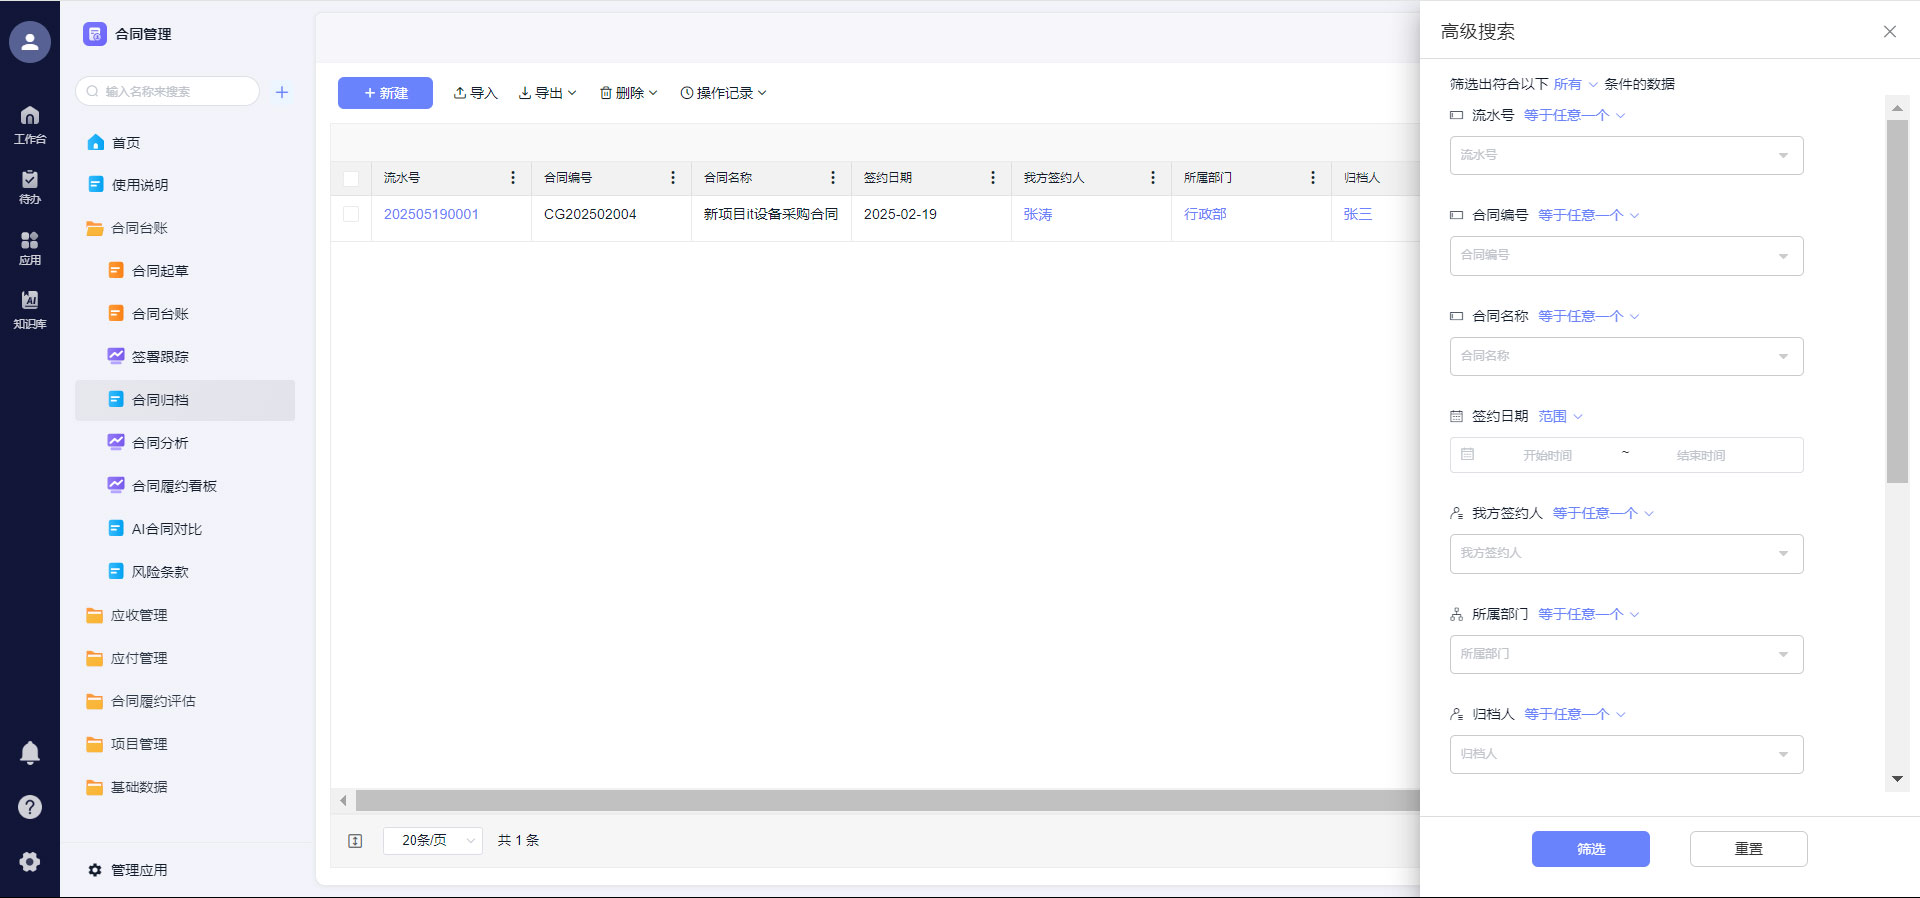Expand the 导出 export dropdown

(x=547, y=93)
